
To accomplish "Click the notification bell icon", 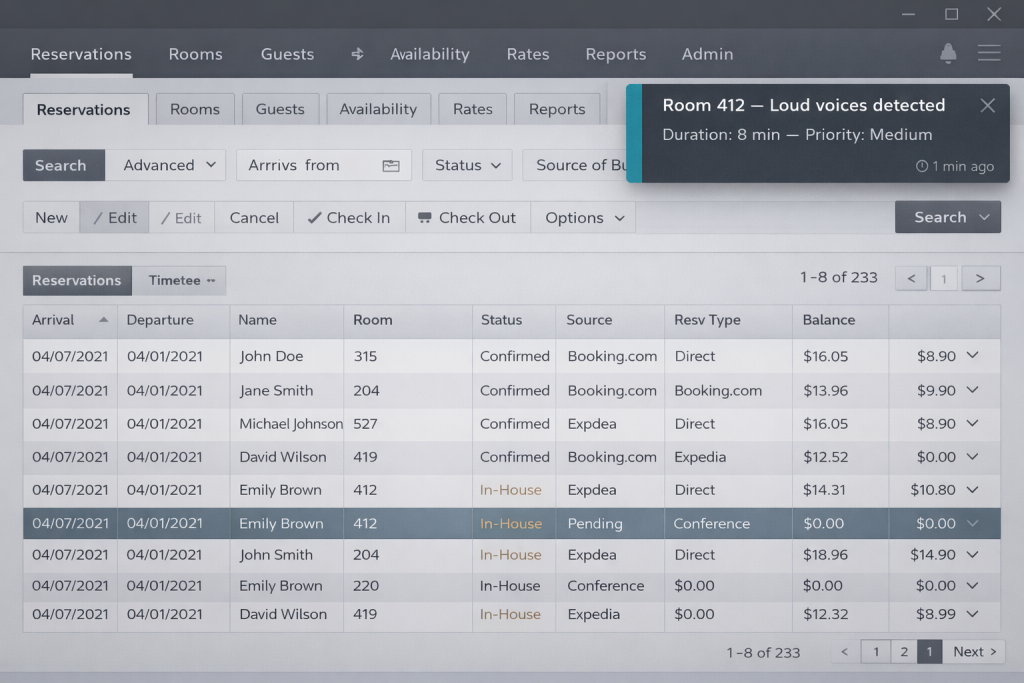I will point(948,54).
